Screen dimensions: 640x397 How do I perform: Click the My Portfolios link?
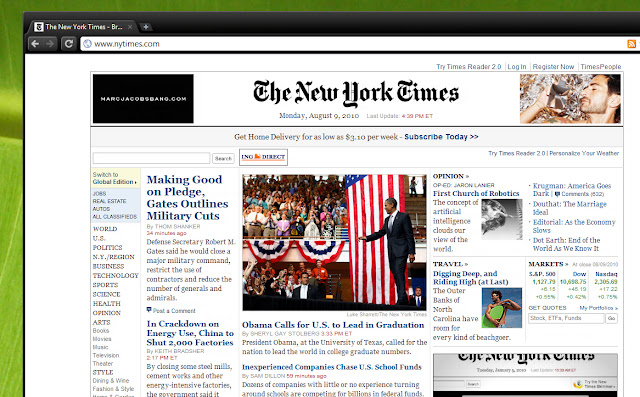pos(599,308)
